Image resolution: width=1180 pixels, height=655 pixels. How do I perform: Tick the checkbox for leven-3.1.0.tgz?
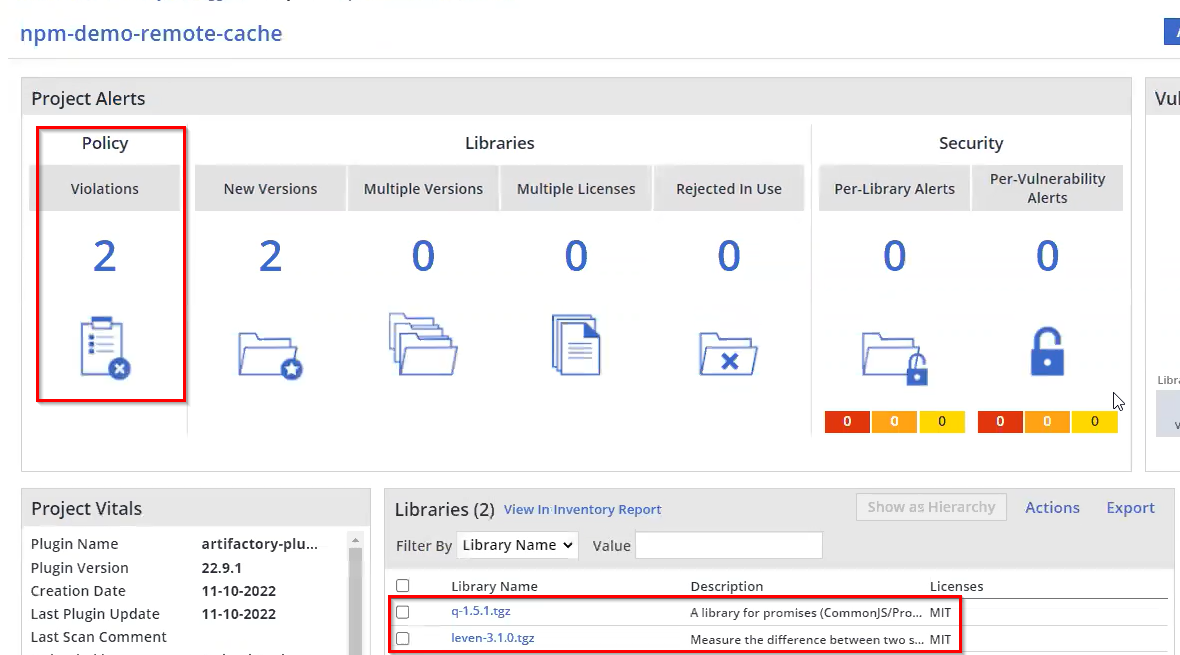coord(403,639)
